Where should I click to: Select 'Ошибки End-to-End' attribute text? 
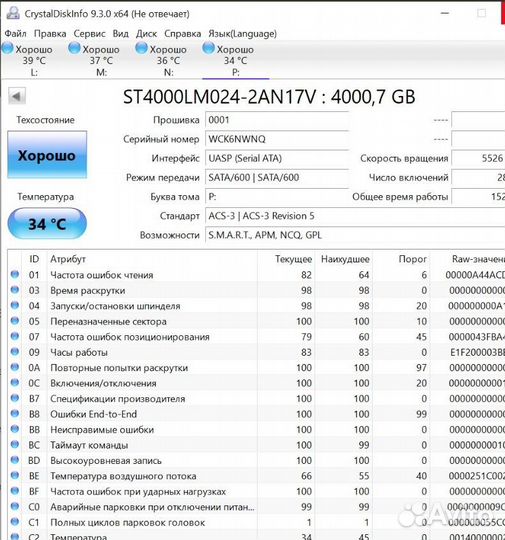(93, 414)
